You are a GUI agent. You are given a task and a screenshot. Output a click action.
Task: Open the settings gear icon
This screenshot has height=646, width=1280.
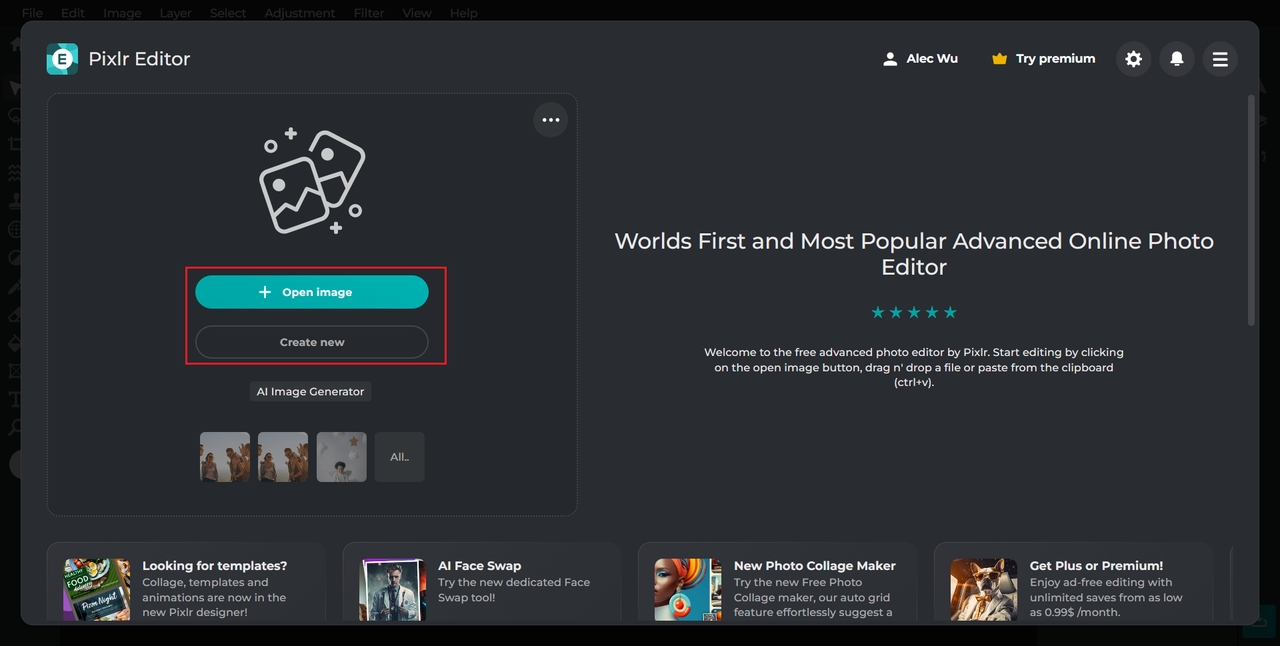(1133, 59)
